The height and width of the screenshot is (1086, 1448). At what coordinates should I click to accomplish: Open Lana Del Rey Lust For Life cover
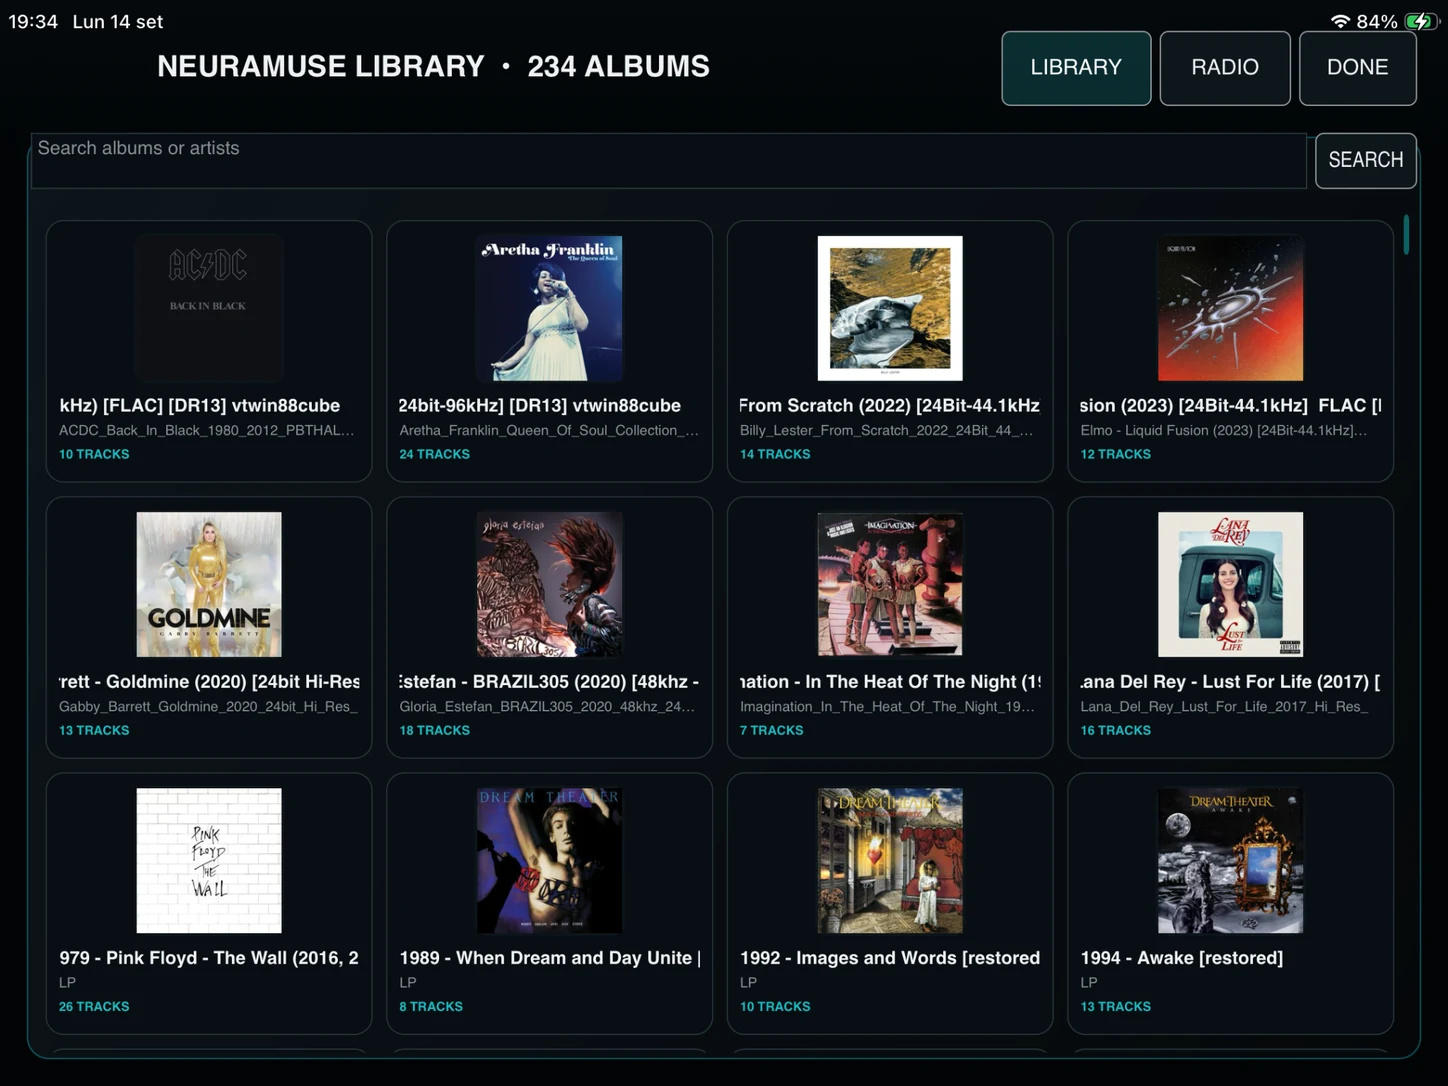(x=1230, y=584)
